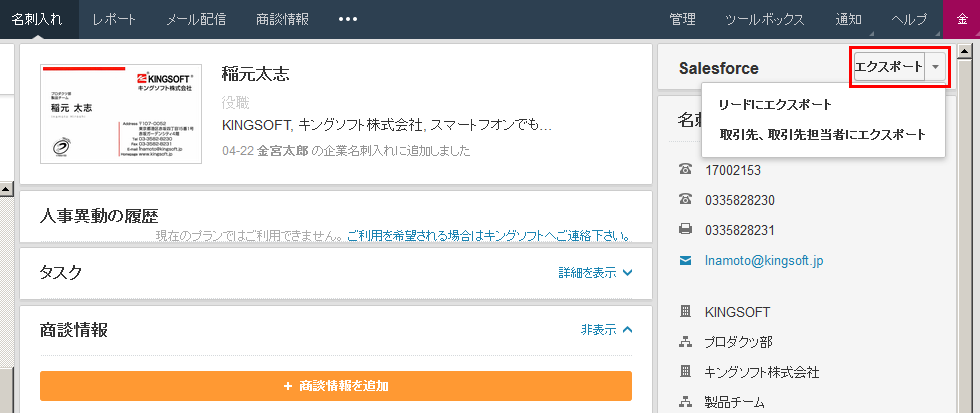The width and height of the screenshot is (980, 413).
Task: Click phone number 17002153
Action: click(x=733, y=170)
